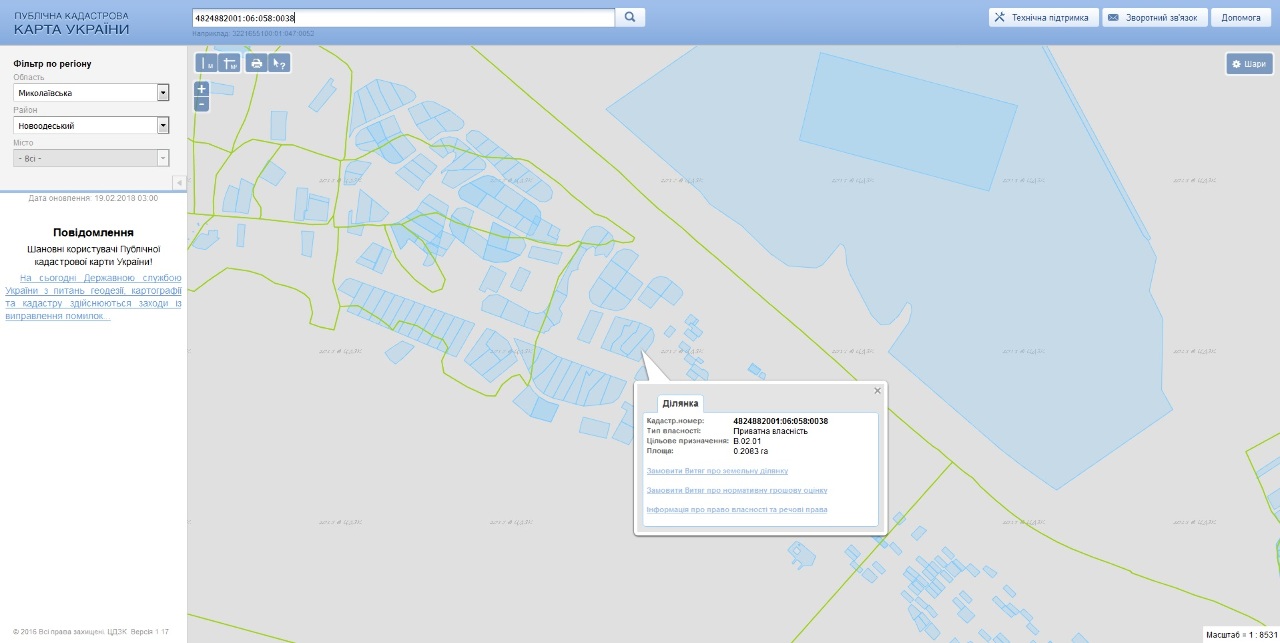Open the Місто dropdown
Screen dimensions: 1280x643
tap(162, 158)
